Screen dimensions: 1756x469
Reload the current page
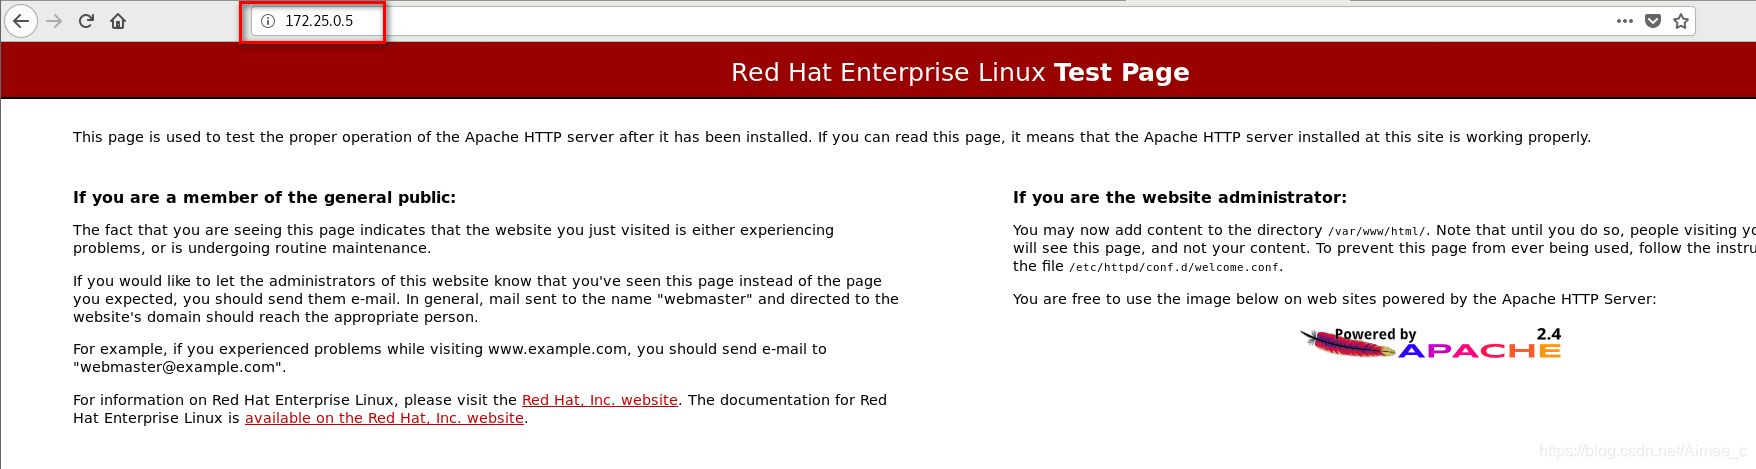click(x=86, y=21)
